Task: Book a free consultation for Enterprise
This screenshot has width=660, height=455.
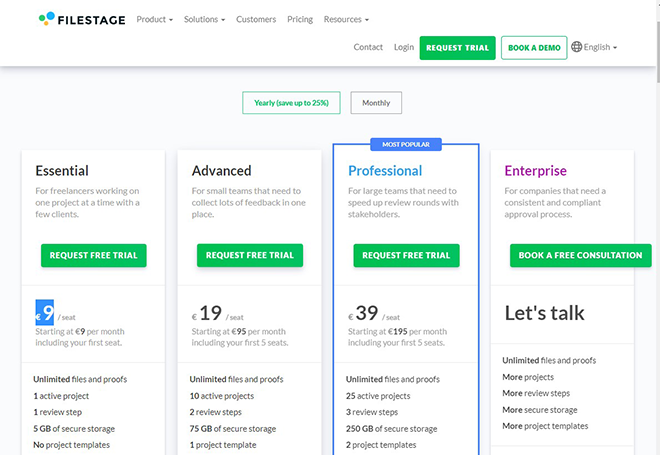Action: click(x=580, y=255)
